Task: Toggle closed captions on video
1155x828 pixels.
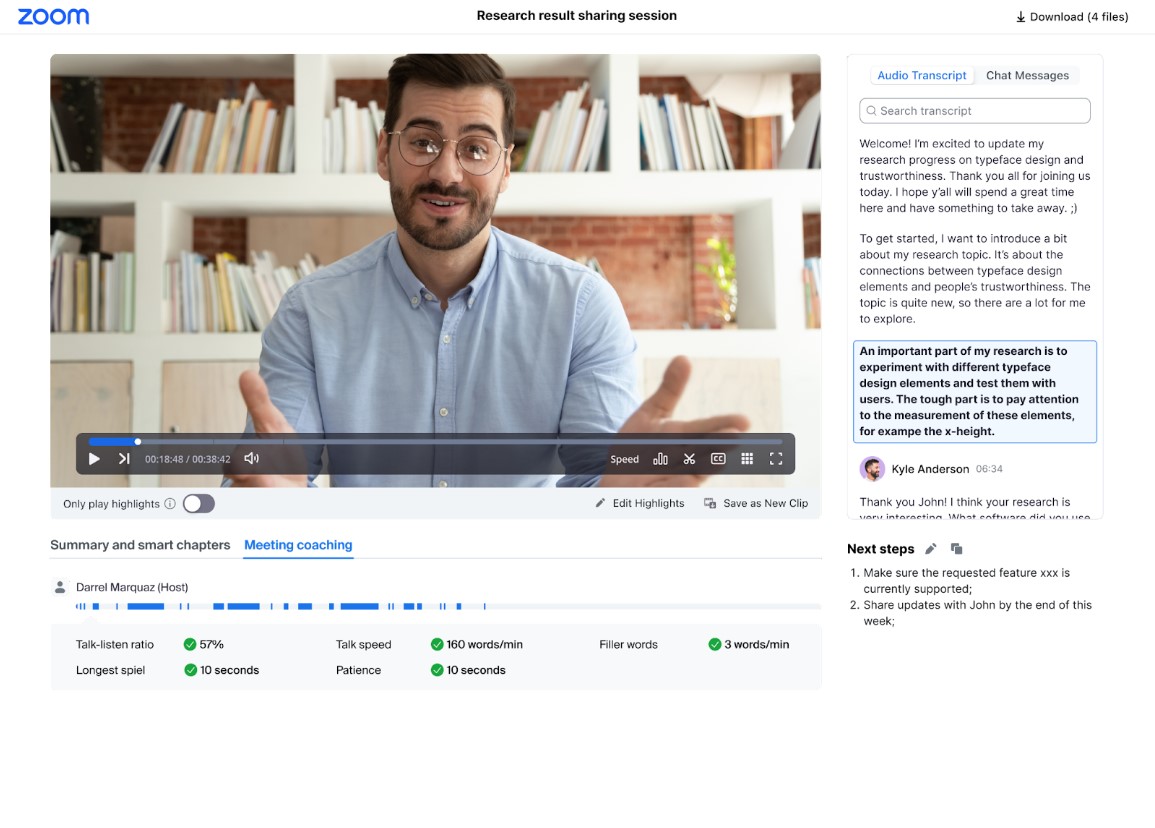Action: click(718, 459)
